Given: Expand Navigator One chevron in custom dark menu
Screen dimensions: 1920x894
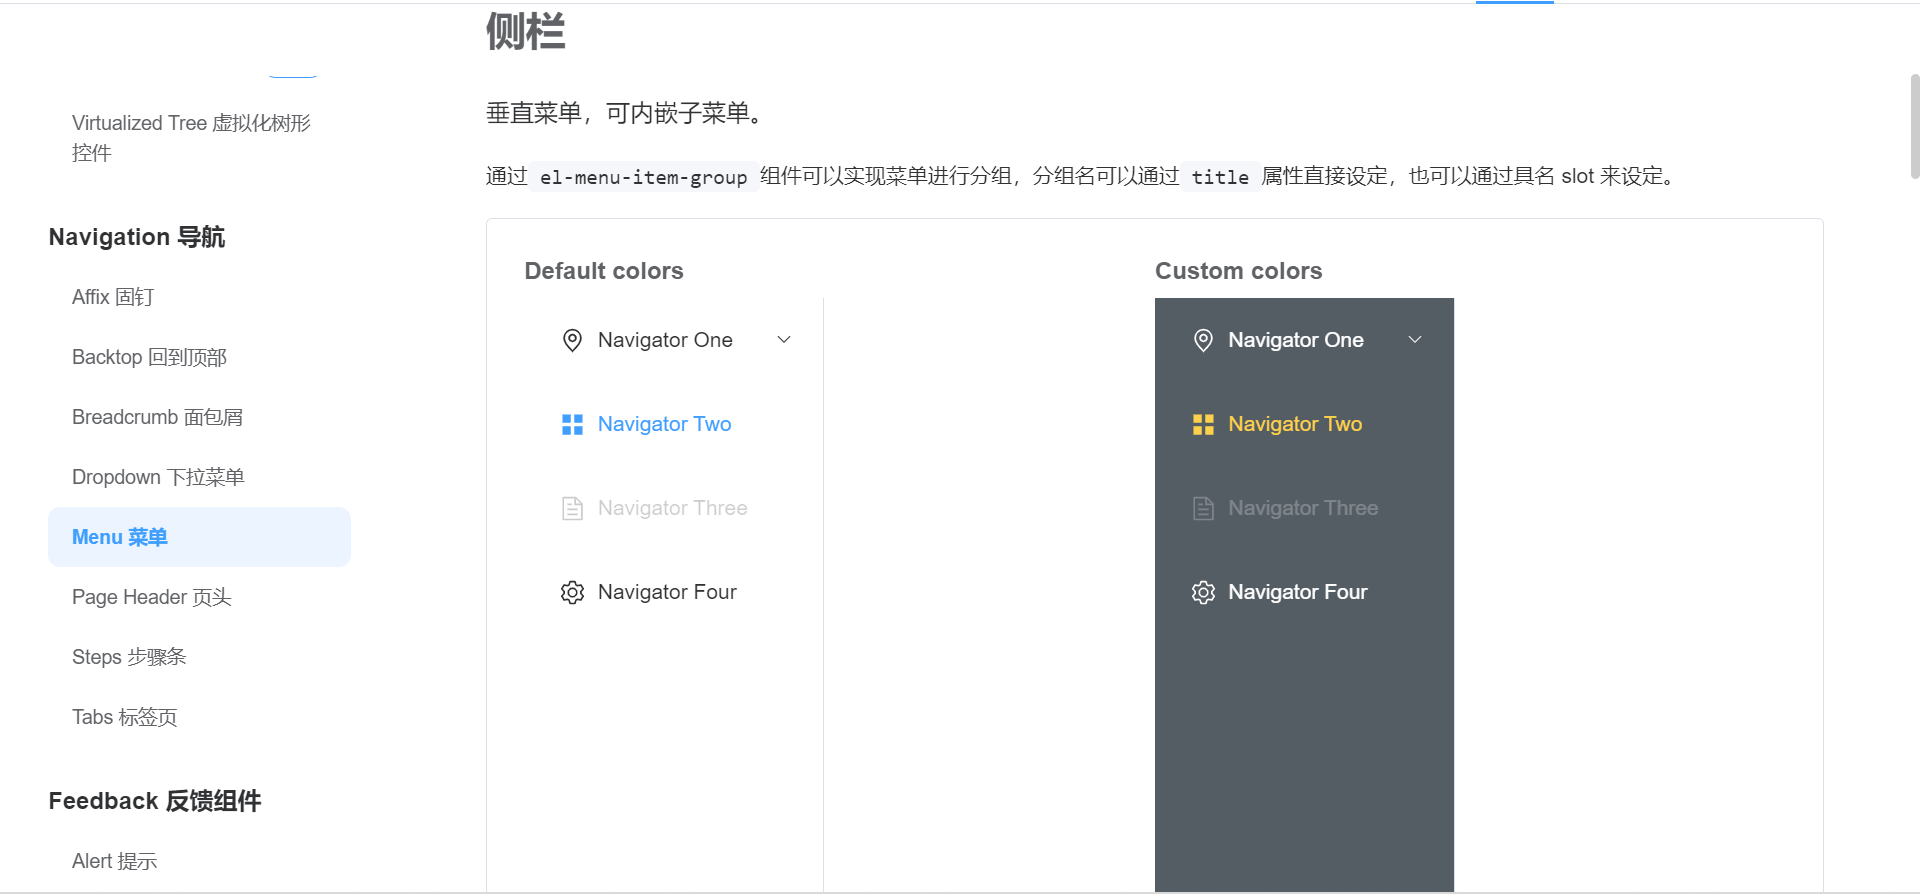Looking at the screenshot, I should pos(1415,340).
